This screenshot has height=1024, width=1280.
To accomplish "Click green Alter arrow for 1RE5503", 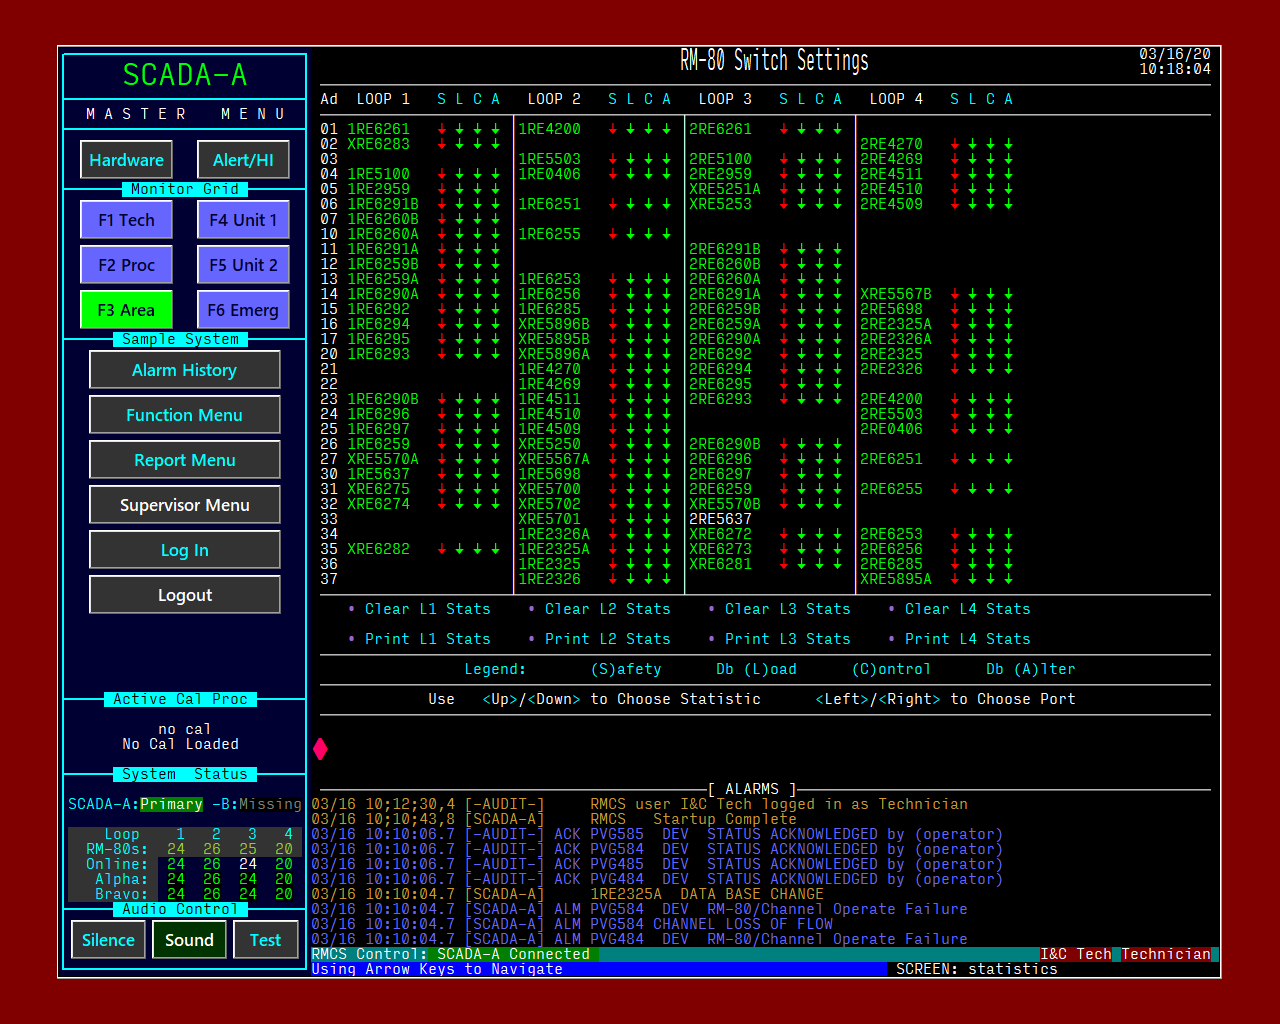I will coord(667,159).
